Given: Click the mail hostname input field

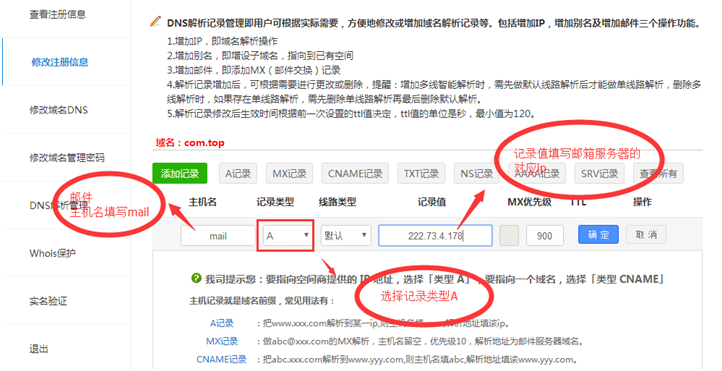Looking at the screenshot, I should click(218, 236).
